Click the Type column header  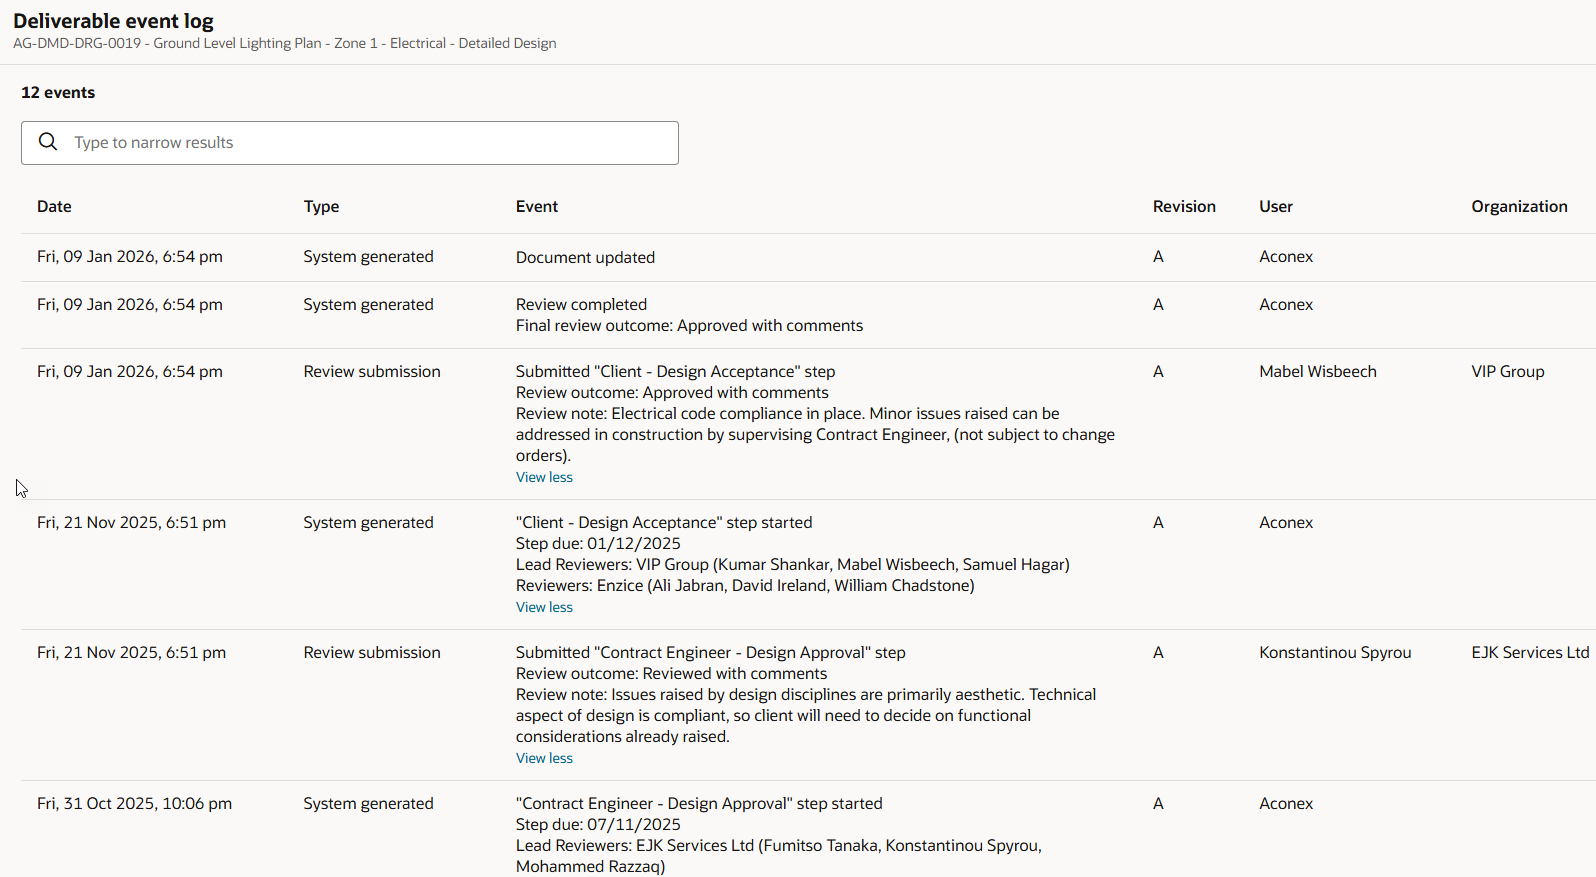click(x=321, y=206)
